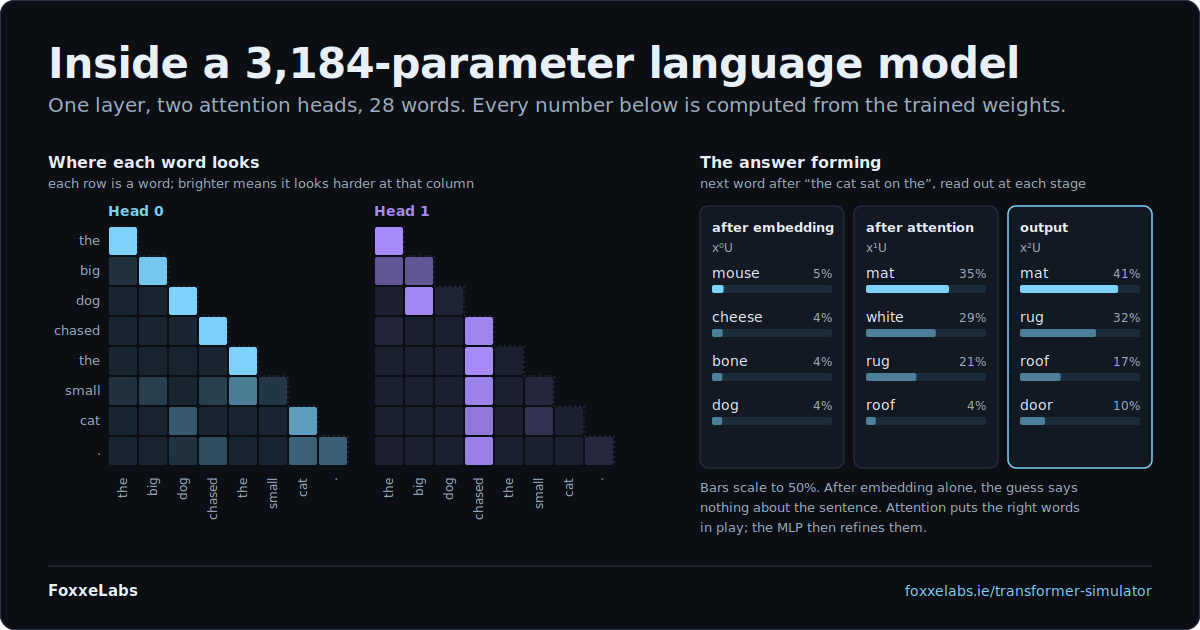The height and width of the screenshot is (630, 1200).
Task: Select the "after embedding" card heading
Action: 773,228
